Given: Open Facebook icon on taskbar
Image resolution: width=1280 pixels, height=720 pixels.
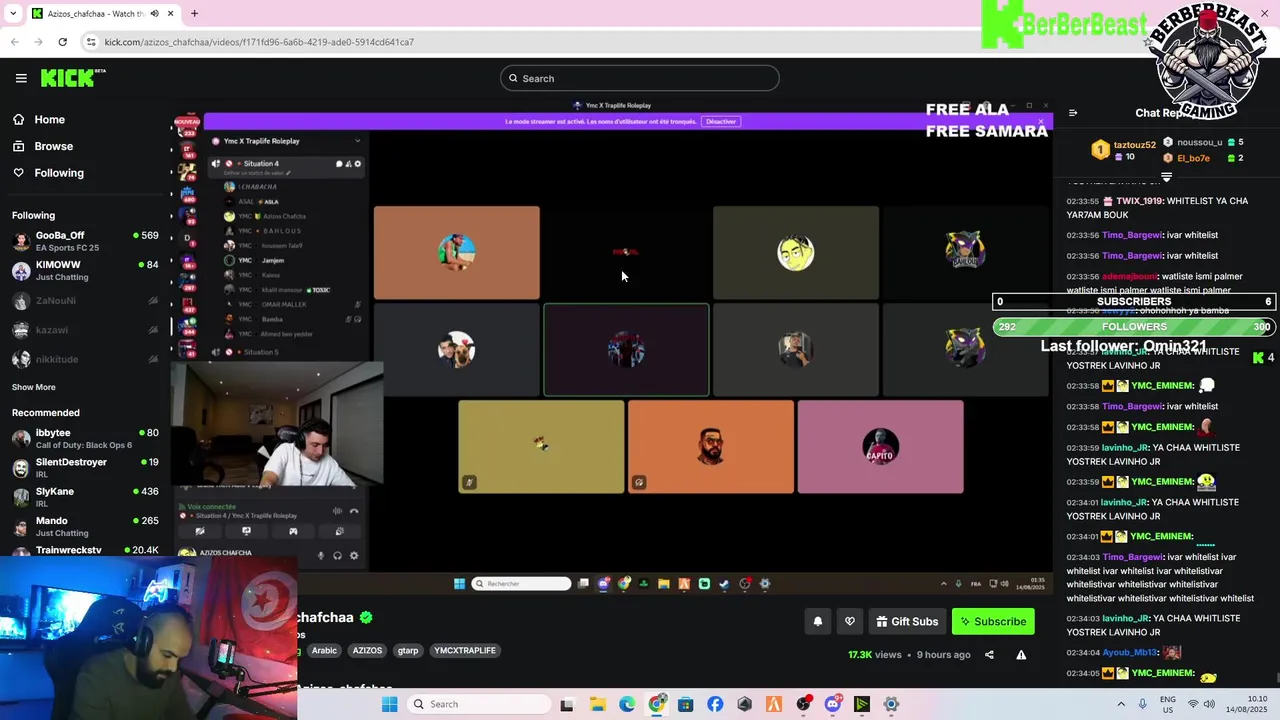Looking at the screenshot, I should (x=715, y=704).
